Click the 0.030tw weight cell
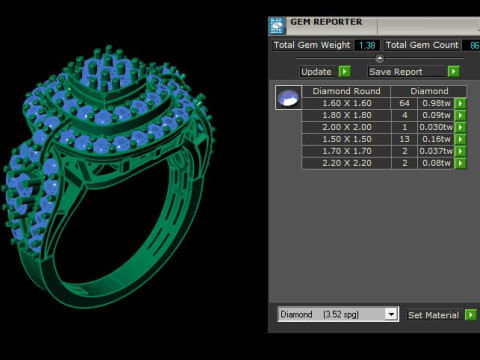This screenshot has width=480, height=360. [x=436, y=127]
